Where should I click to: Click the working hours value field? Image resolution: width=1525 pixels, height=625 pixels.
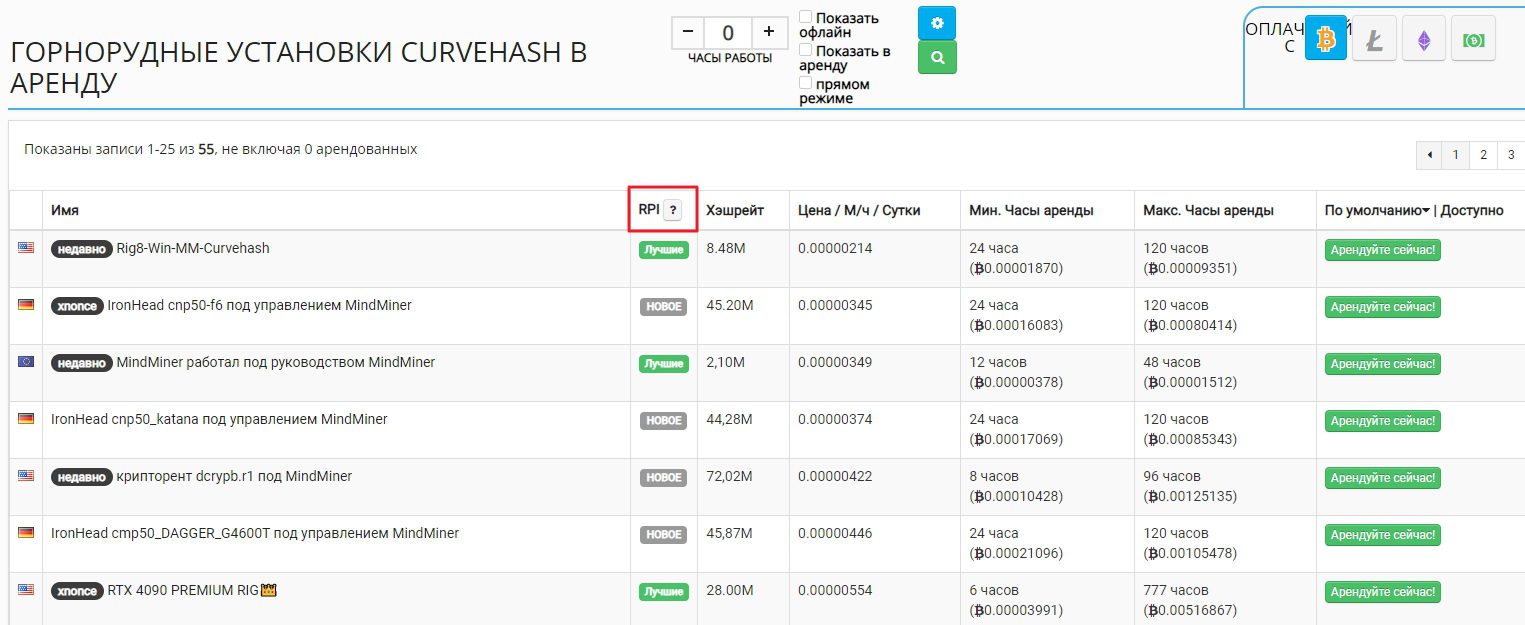pos(728,32)
